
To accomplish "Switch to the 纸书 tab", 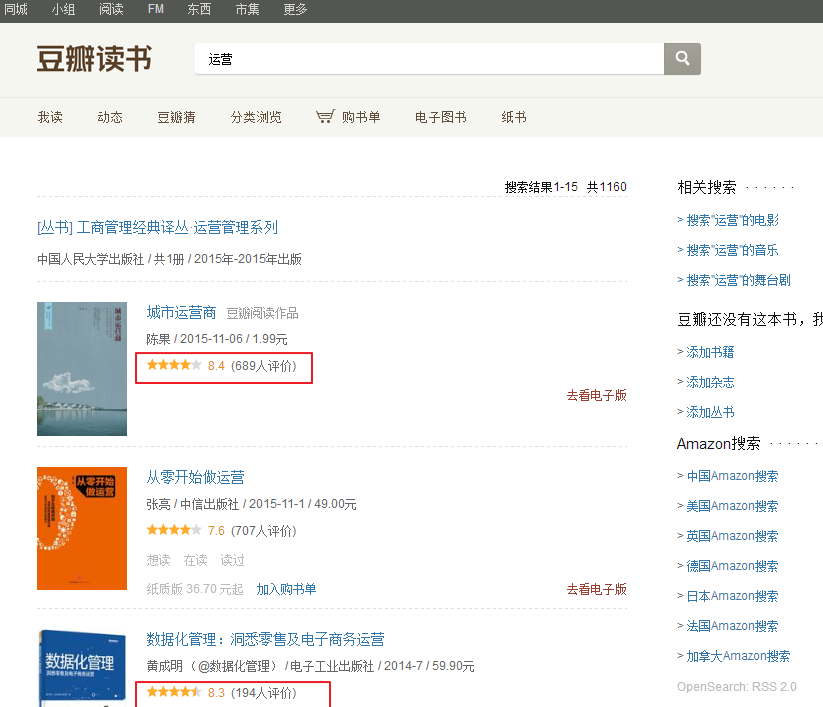I will click(513, 117).
